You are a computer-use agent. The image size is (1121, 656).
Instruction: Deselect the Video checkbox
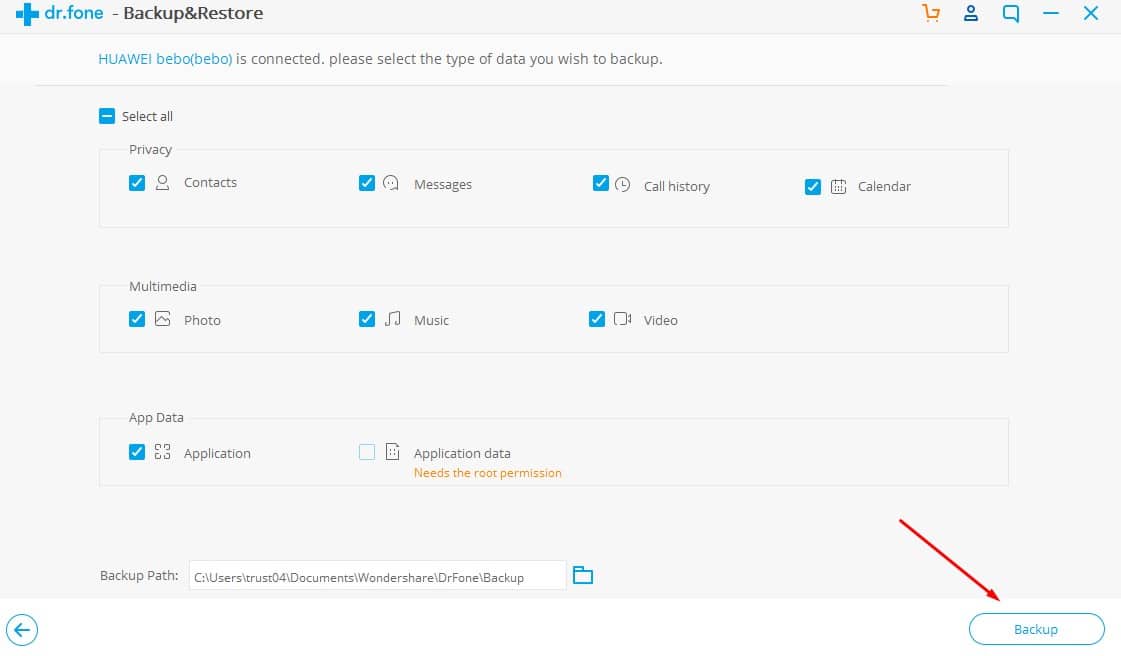(x=597, y=319)
